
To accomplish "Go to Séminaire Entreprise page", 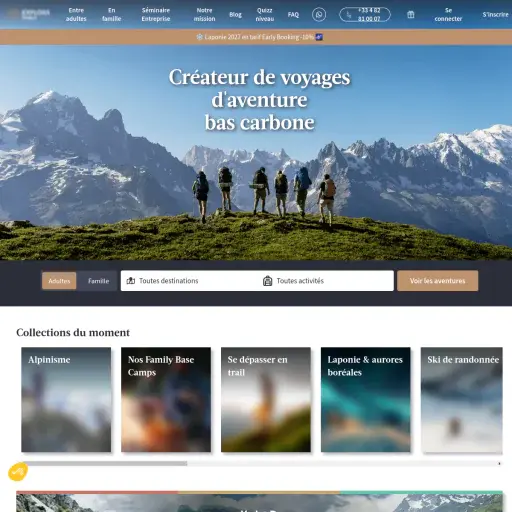I will click(x=156, y=15).
